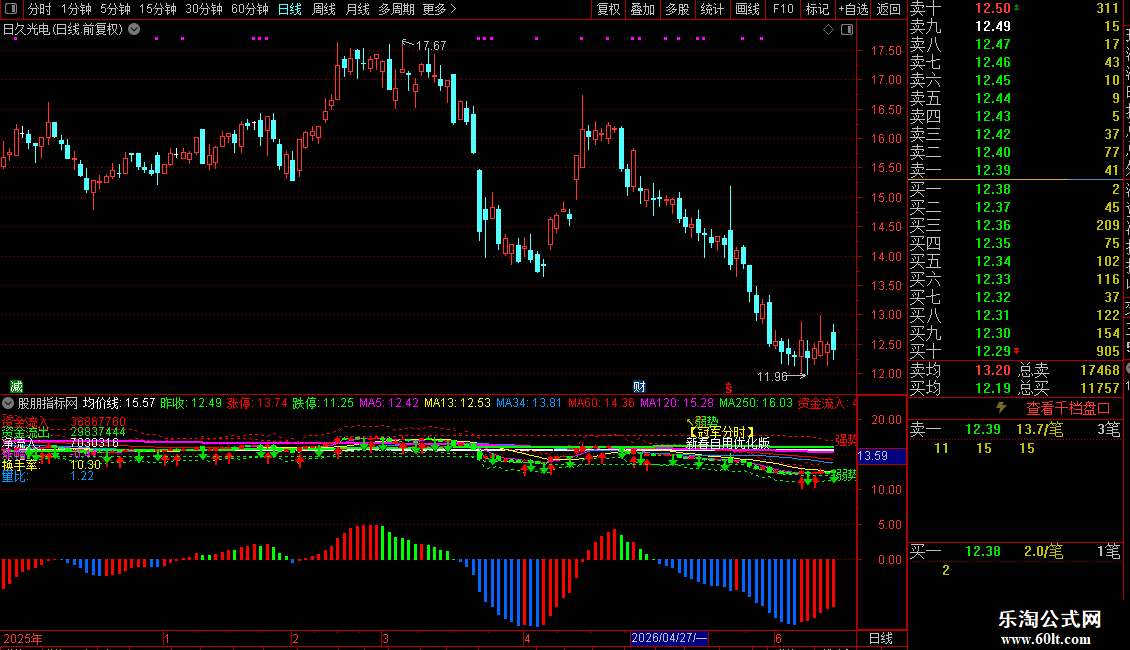Open the 统计 statistics tool
This screenshot has height=650, width=1130.
(x=712, y=9)
